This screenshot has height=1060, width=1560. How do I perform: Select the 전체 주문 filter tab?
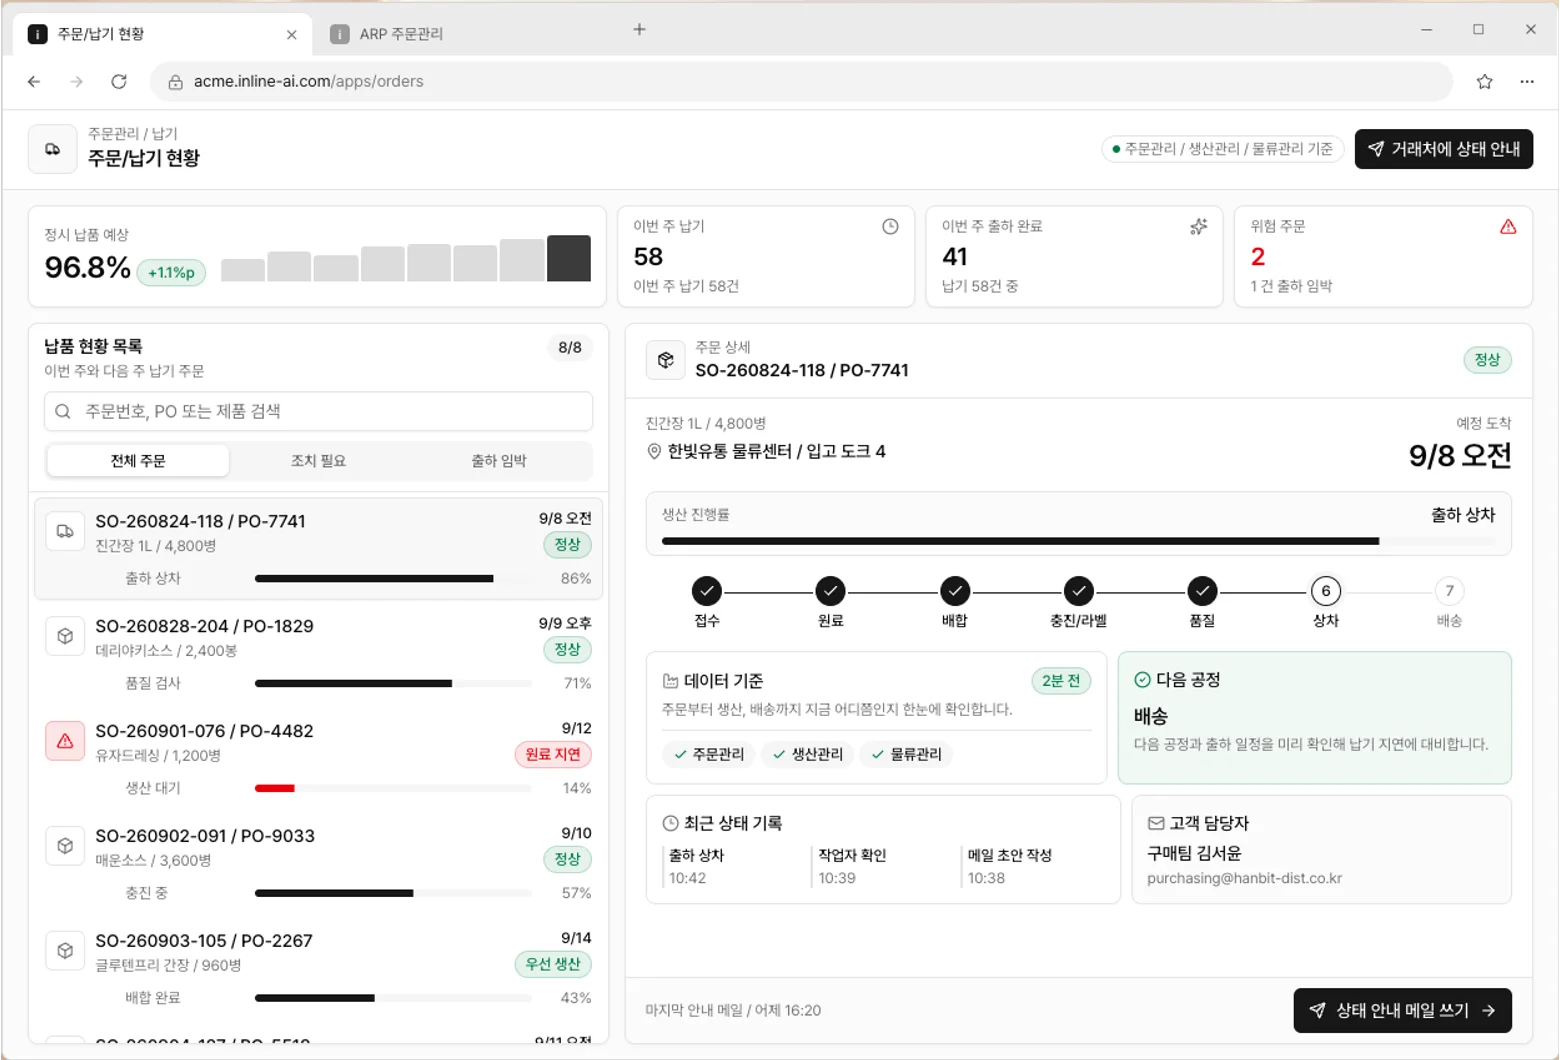[138, 461]
